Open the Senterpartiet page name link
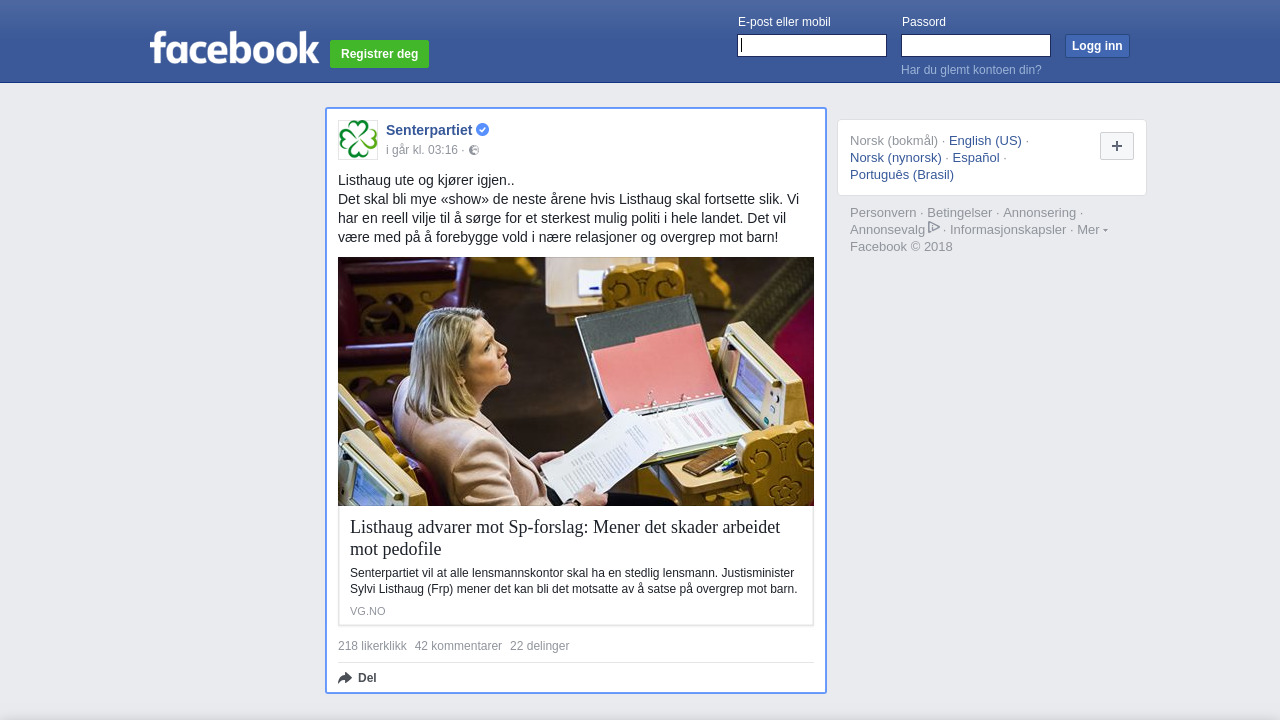The image size is (1280, 720). point(429,130)
